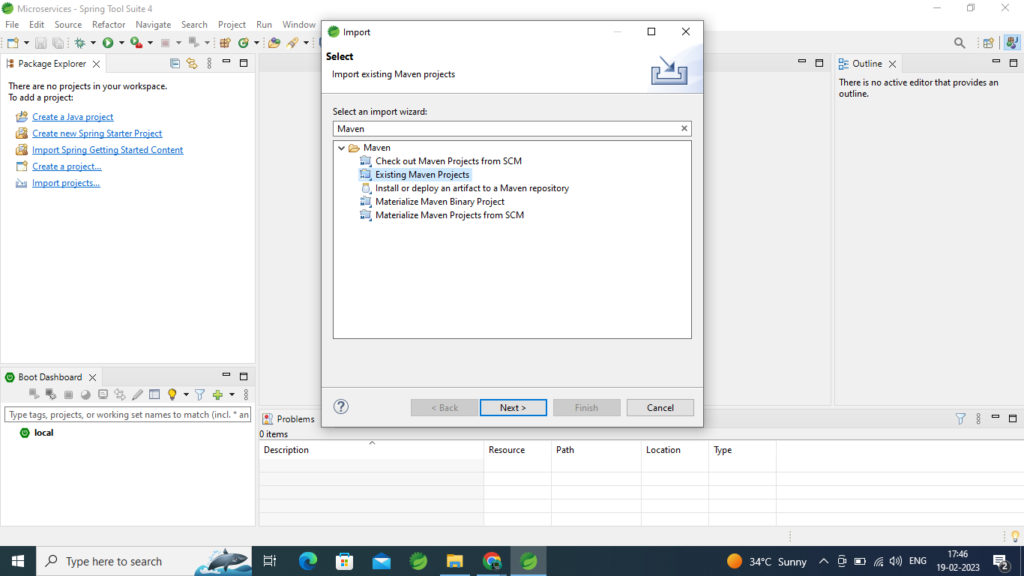This screenshot has width=1024, height=576.
Task: Click the green Run button in main toolbar
Action: click(108, 43)
